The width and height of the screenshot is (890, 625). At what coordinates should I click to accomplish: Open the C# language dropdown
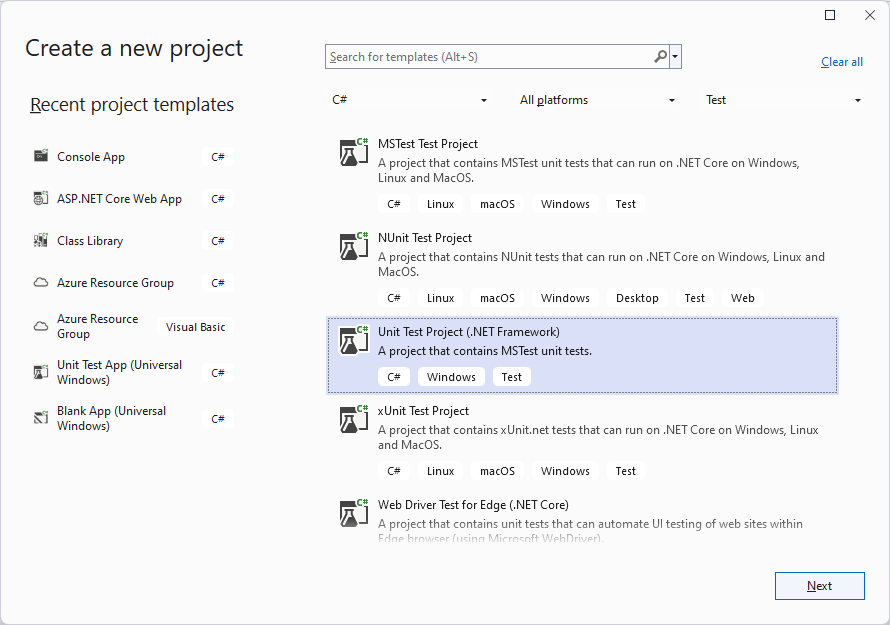point(410,99)
